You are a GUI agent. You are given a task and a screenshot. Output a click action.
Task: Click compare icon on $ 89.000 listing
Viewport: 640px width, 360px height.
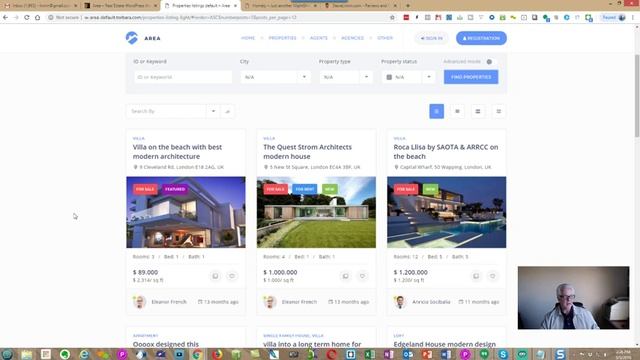215,276
